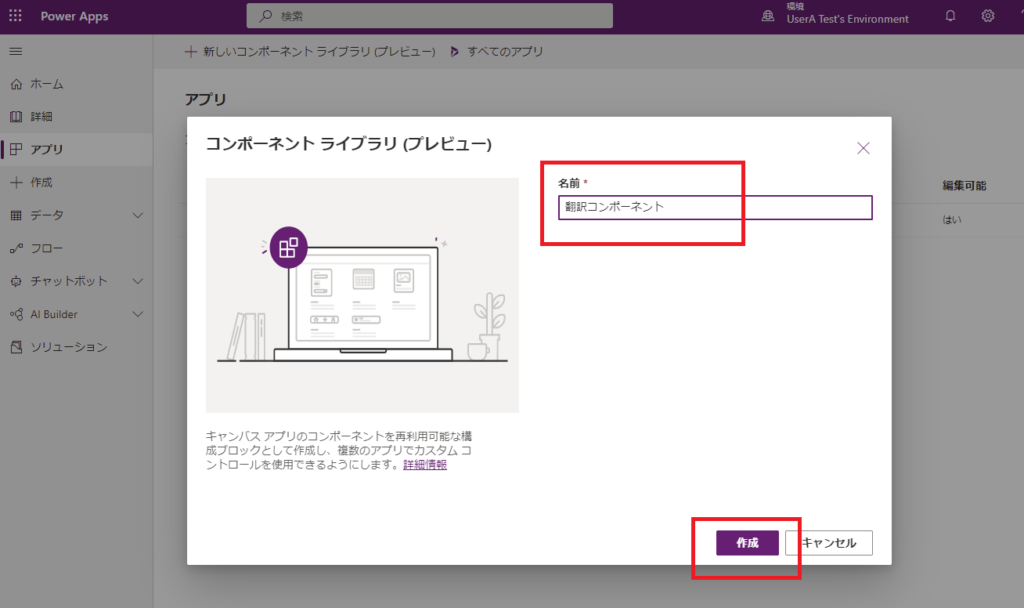Click the 編集可能 column header

[x=964, y=186]
